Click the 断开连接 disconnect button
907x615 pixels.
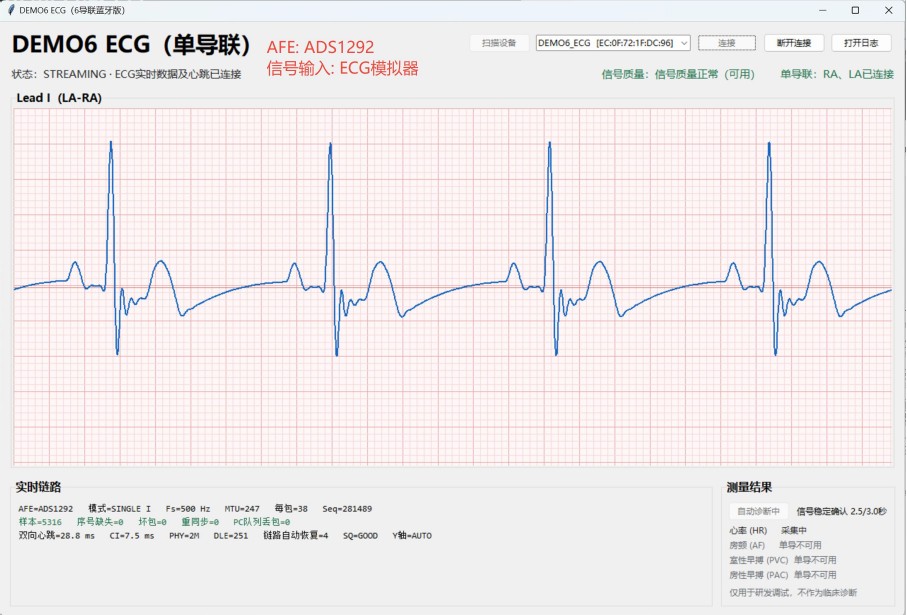point(794,43)
